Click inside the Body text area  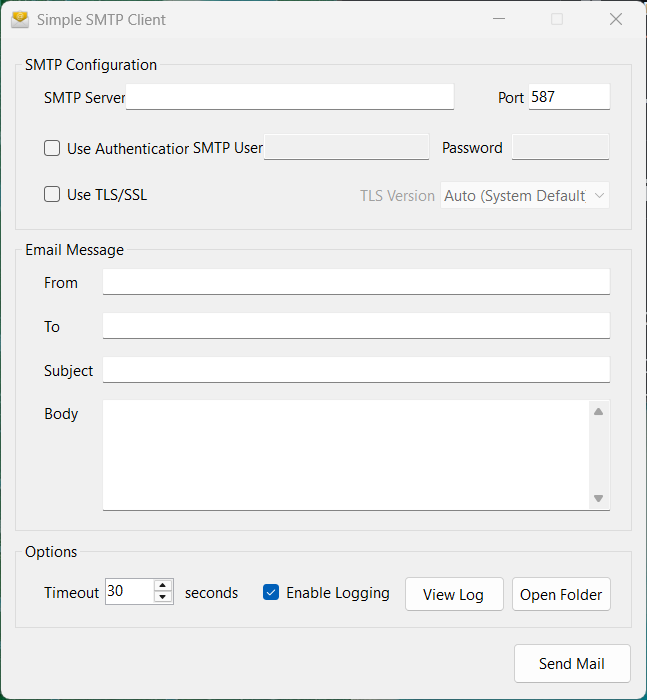click(346, 455)
